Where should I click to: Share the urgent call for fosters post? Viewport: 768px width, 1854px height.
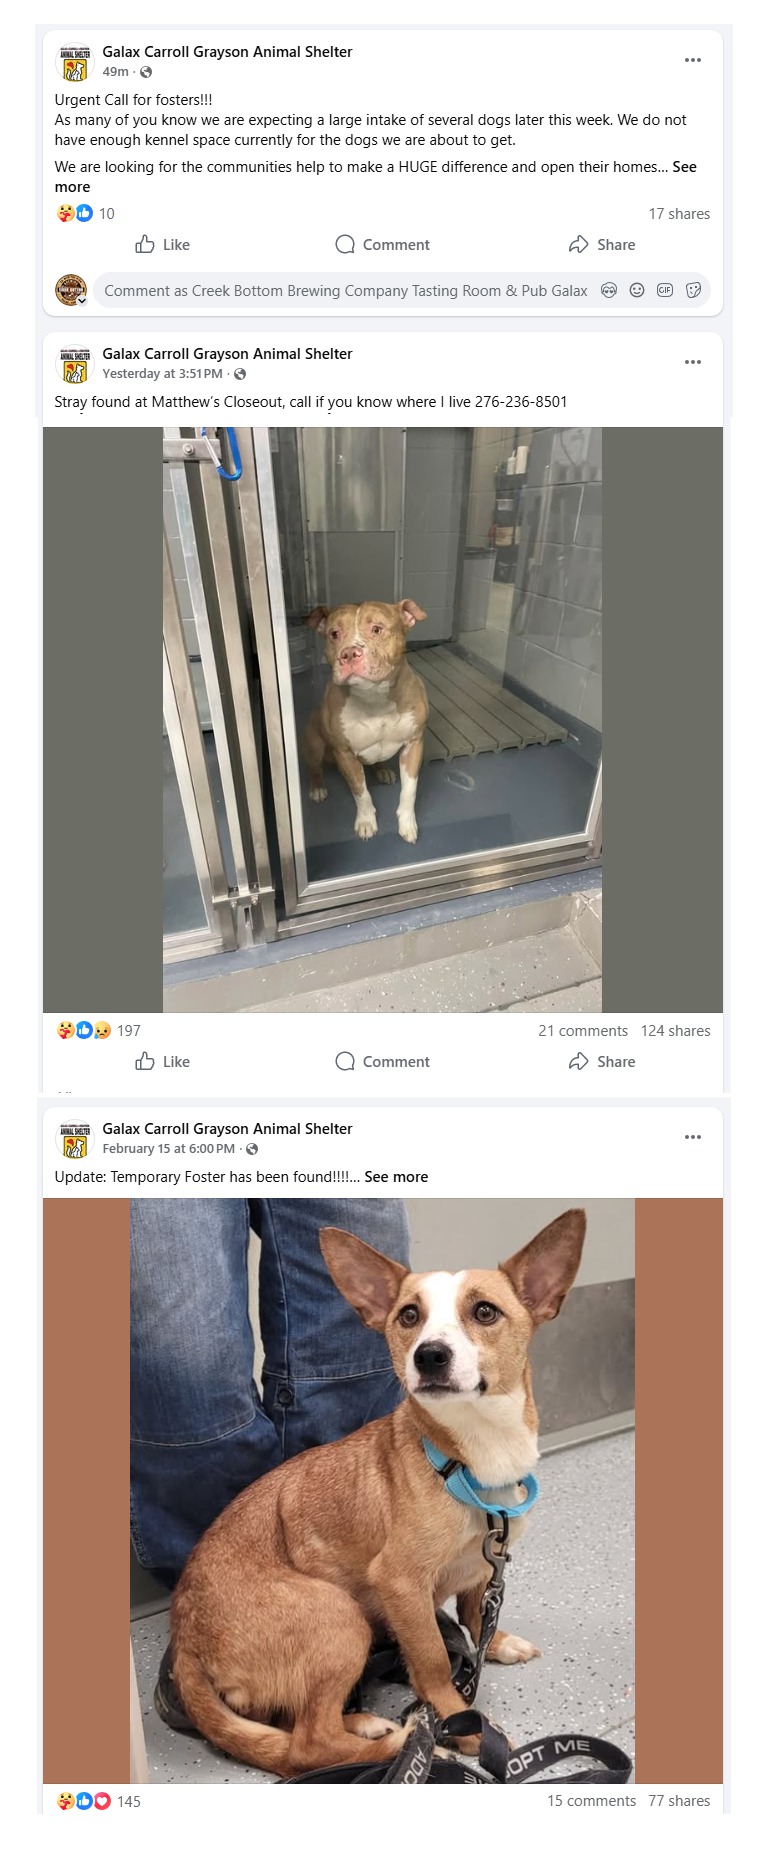pos(602,244)
